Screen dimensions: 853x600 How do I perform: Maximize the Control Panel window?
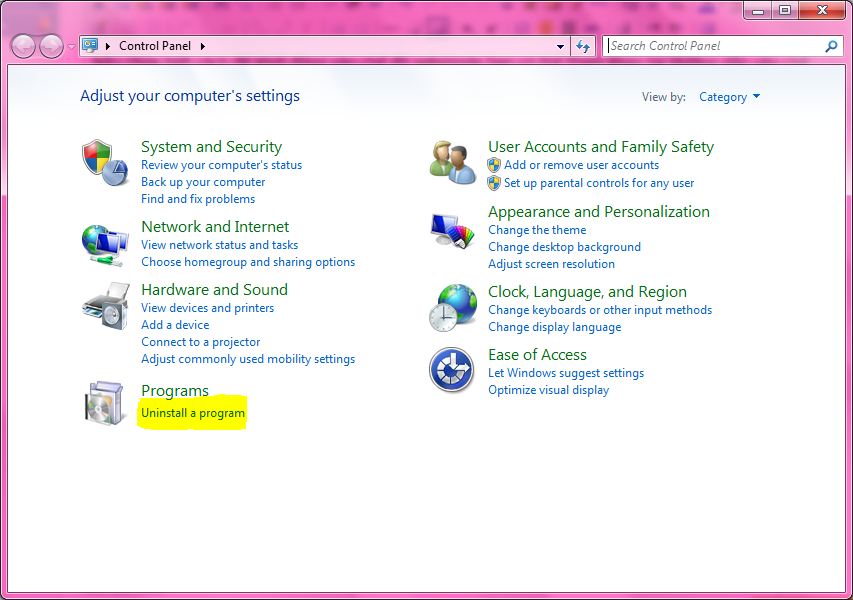[x=785, y=10]
